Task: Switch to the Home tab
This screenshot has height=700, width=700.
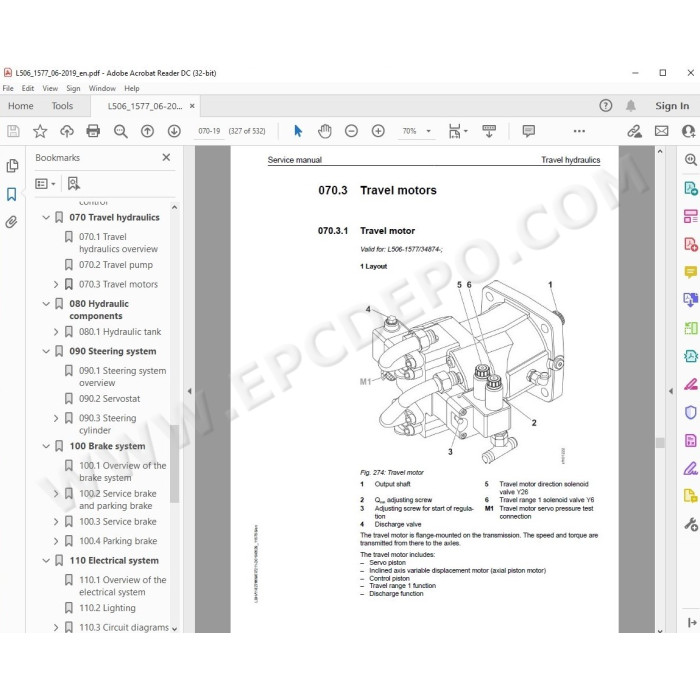Action: click(21, 106)
